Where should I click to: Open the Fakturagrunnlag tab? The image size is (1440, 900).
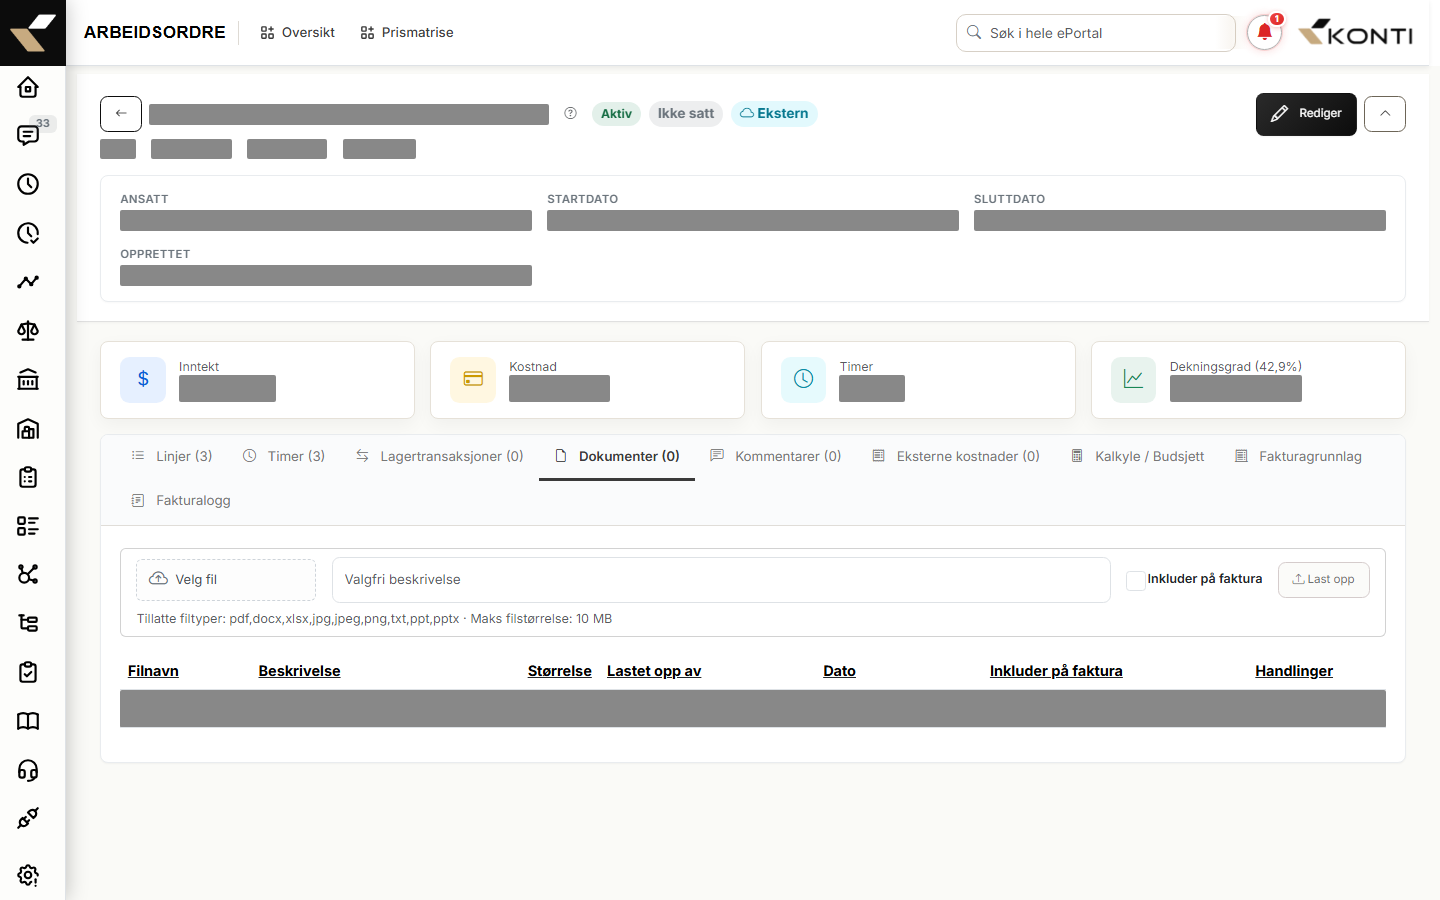tap(1298, 456)
